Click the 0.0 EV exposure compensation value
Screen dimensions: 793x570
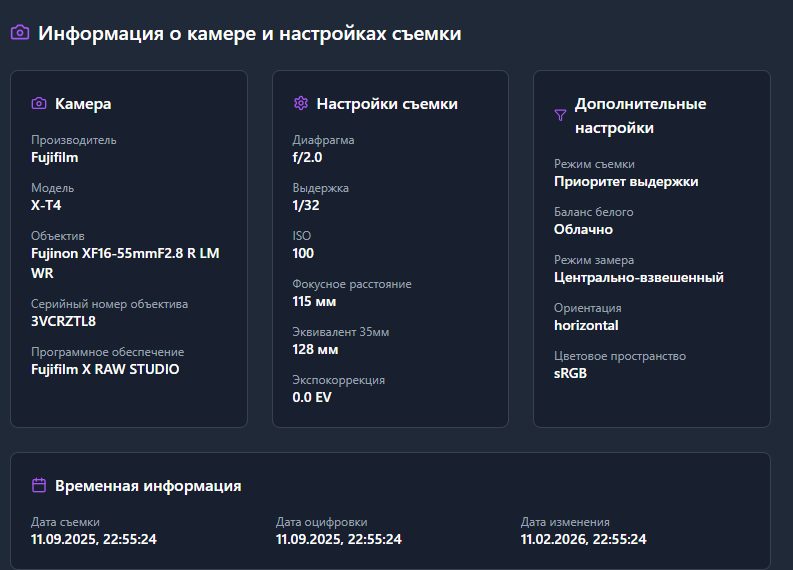(311, 397)
